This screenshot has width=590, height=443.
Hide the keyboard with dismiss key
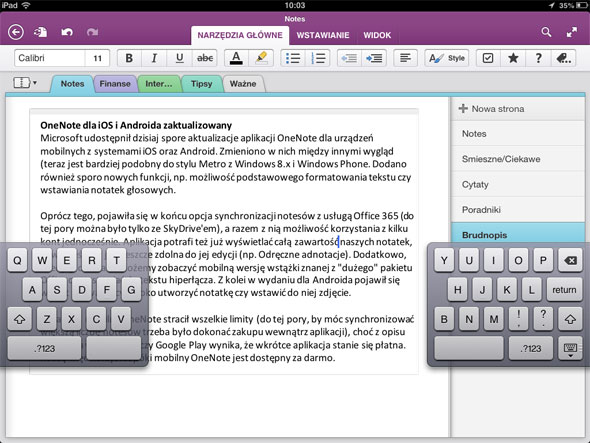570,349
